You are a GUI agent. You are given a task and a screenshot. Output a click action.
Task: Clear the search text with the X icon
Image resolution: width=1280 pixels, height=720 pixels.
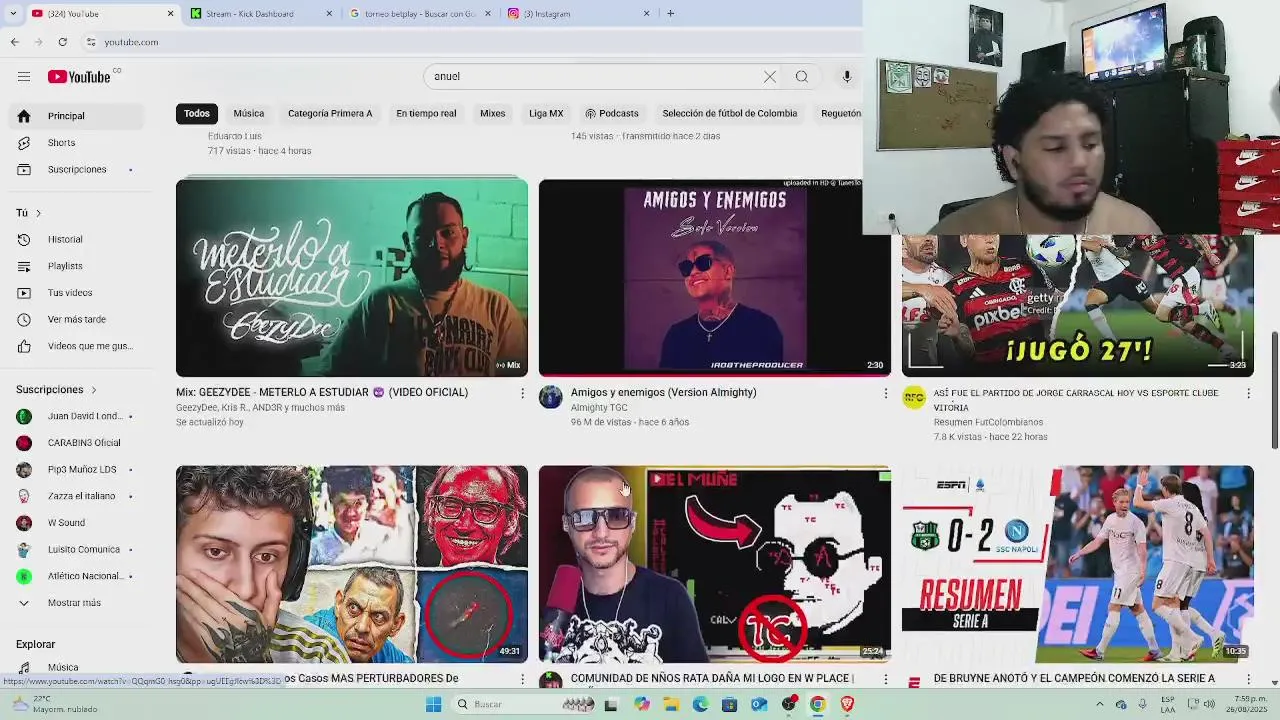pyautogui.click(x=770, y=77)
